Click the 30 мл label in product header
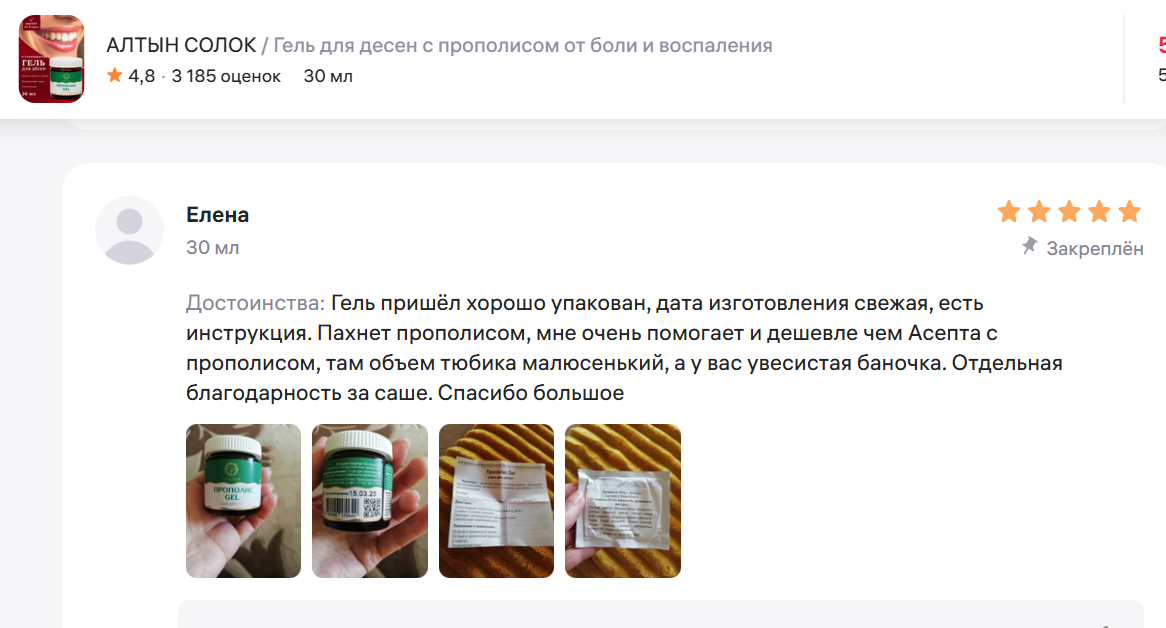This screenshot has width=1166, height=628. point(328,76)
